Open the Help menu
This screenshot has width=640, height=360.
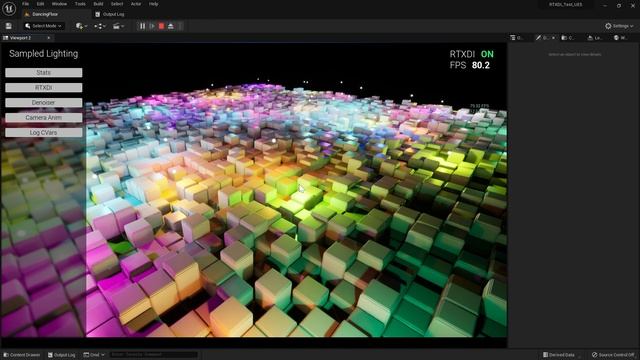(x=153, y=4)
